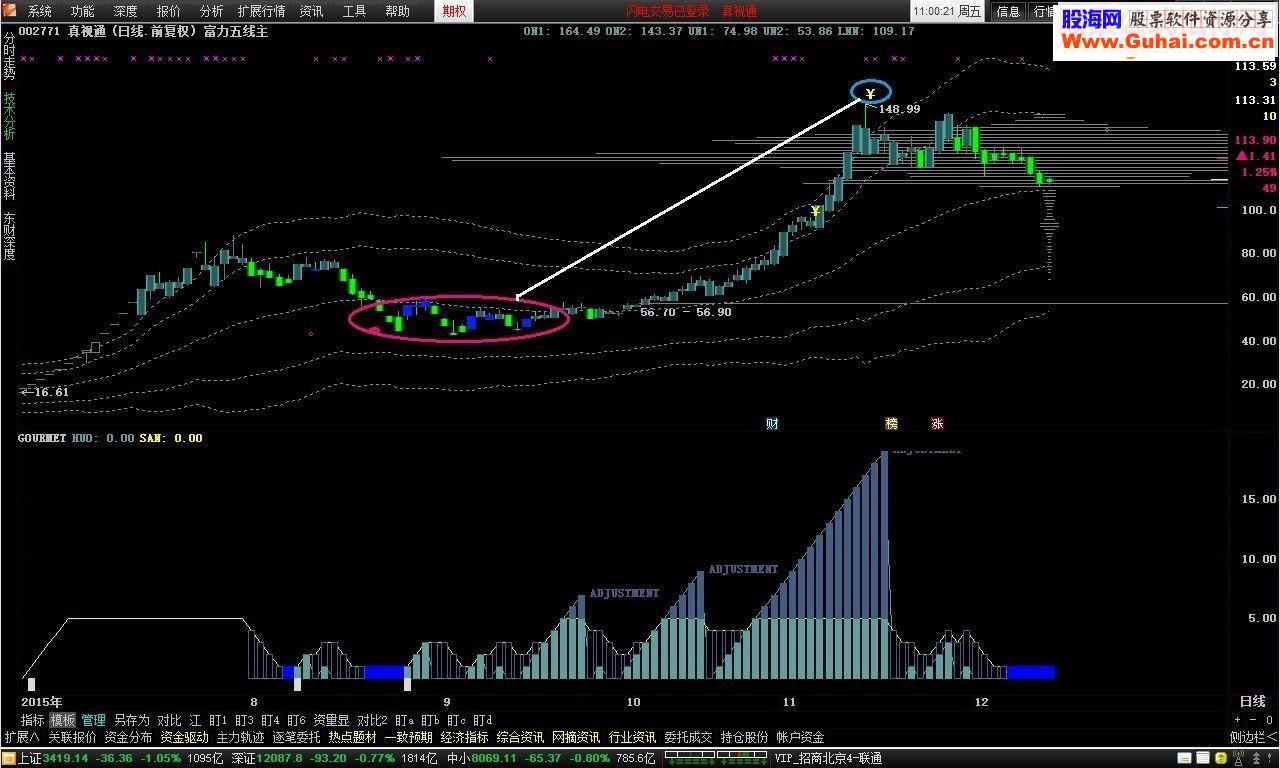
Task: Select the 盯a template
Action: coord(405,720)
